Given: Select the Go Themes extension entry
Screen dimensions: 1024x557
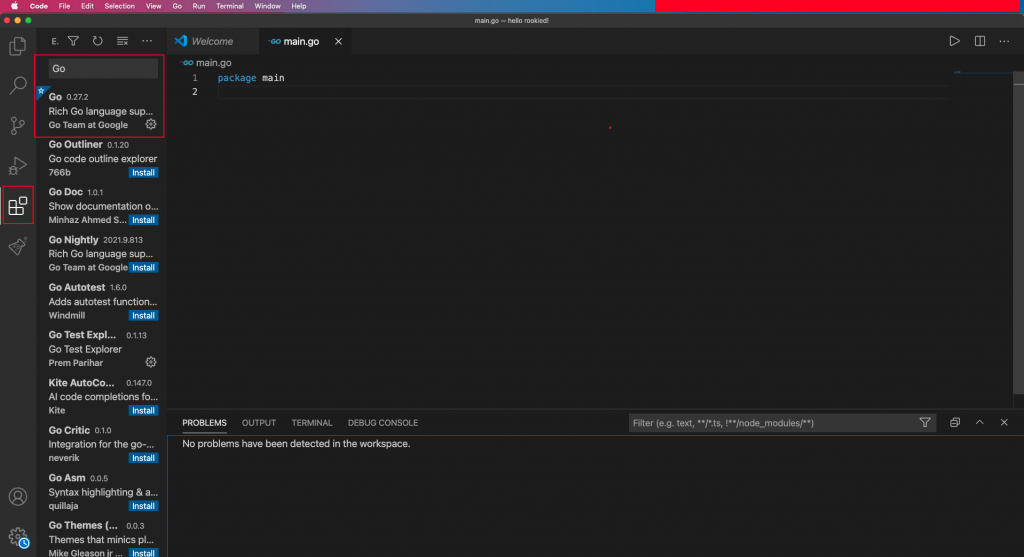Looking at the screenshot, I should tap(101, 539).
